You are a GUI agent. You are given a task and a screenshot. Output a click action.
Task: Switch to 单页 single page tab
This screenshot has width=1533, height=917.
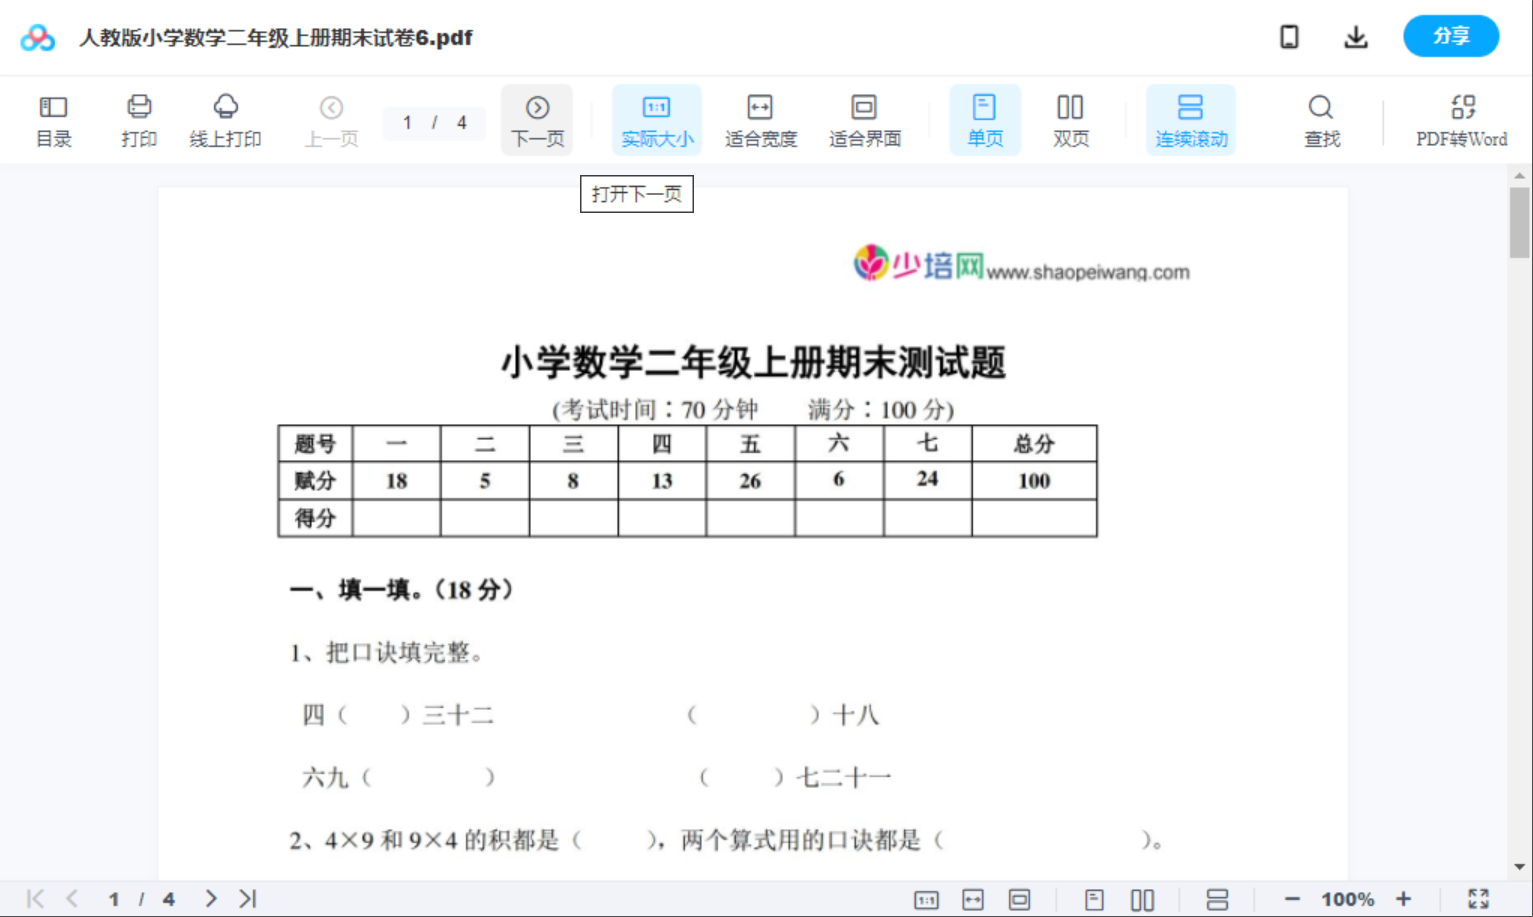click(985, 119)
